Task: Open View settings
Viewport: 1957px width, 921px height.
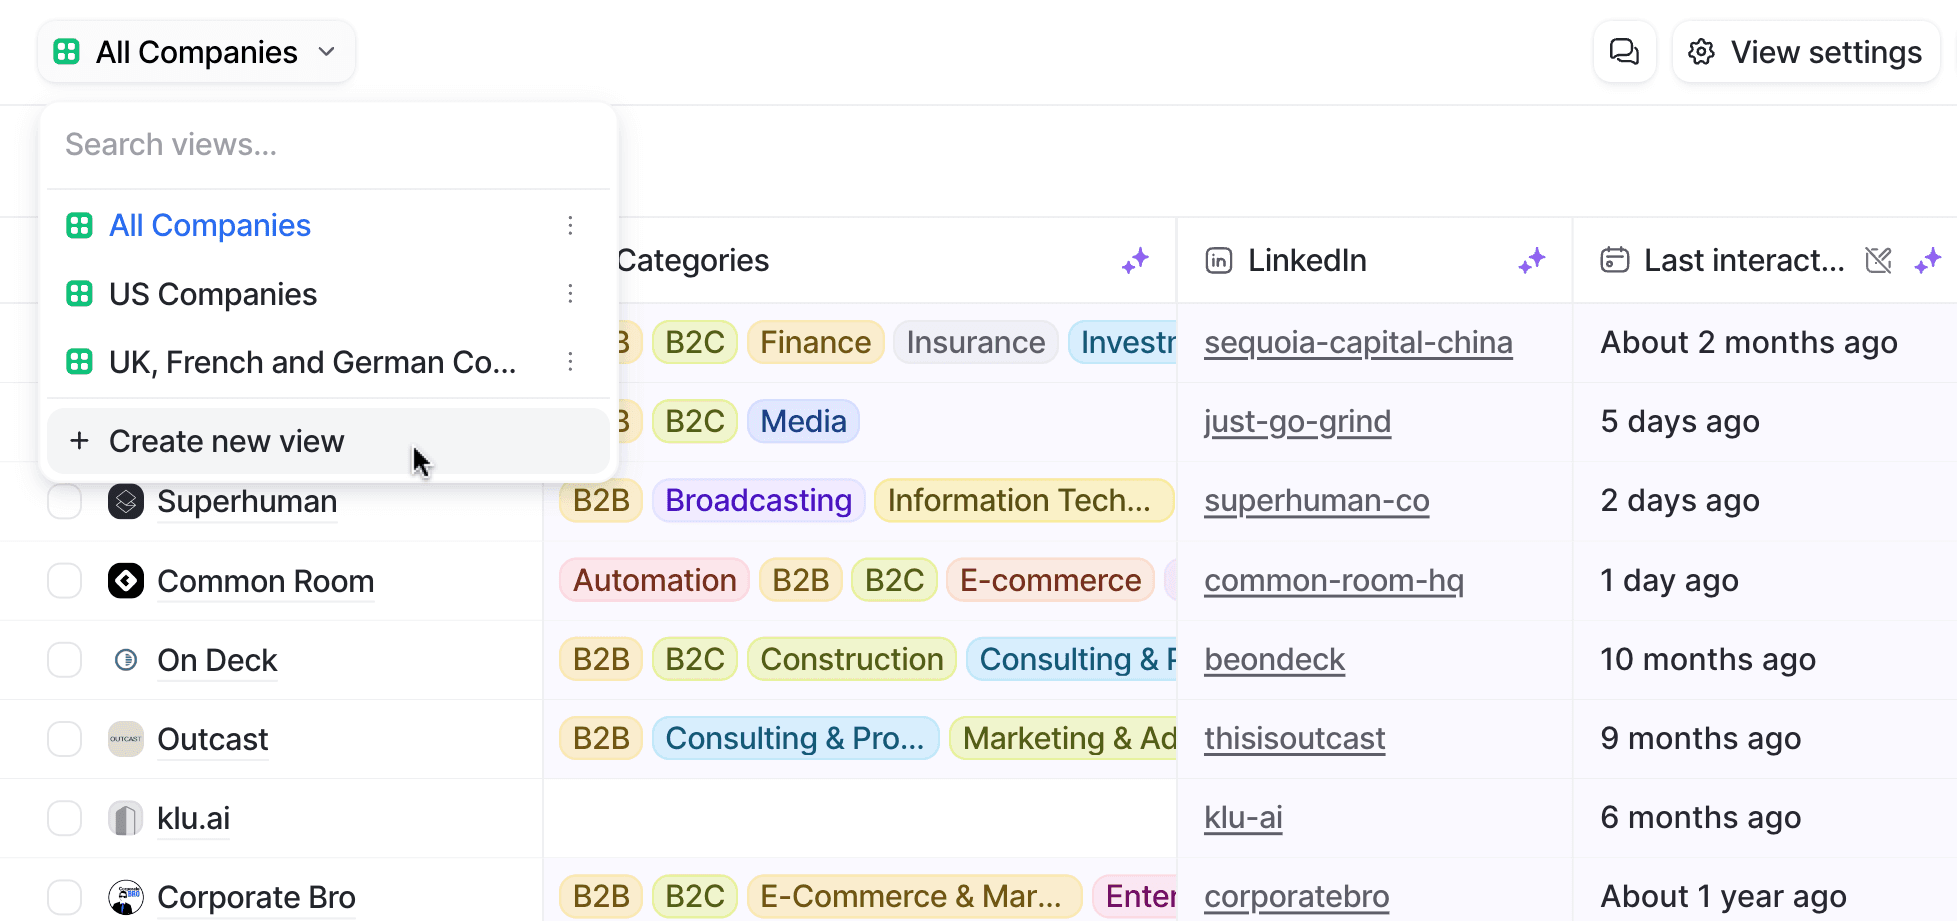Action: point(1806,52)
